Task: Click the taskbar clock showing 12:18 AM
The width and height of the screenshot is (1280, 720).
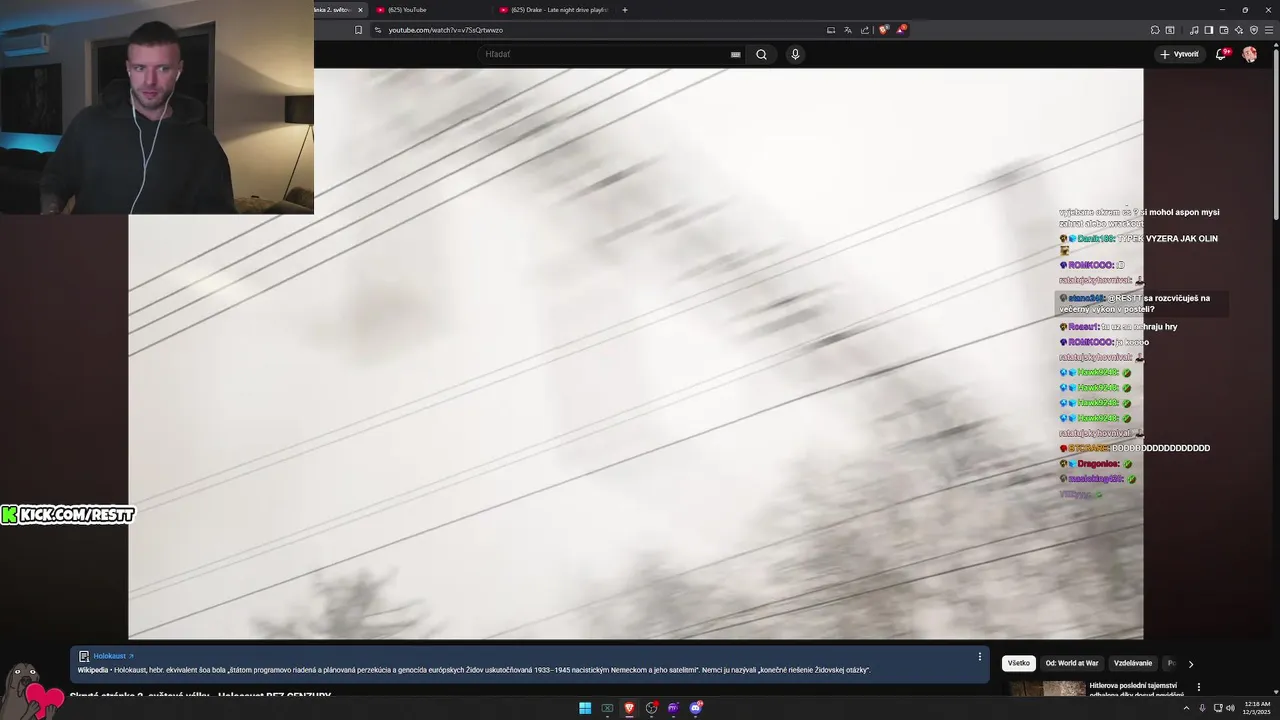Action: [x=1256, y=708]
